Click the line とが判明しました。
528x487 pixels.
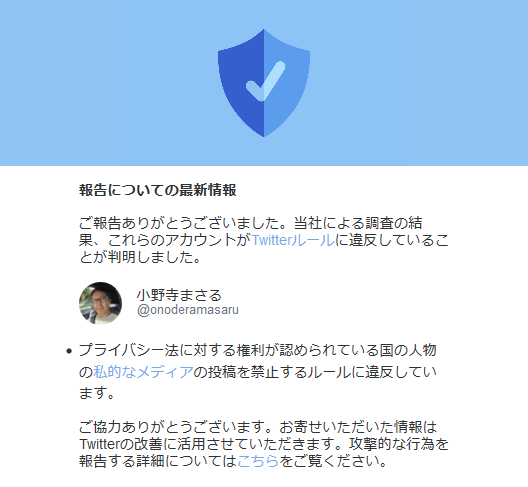[x=140, y=257]
